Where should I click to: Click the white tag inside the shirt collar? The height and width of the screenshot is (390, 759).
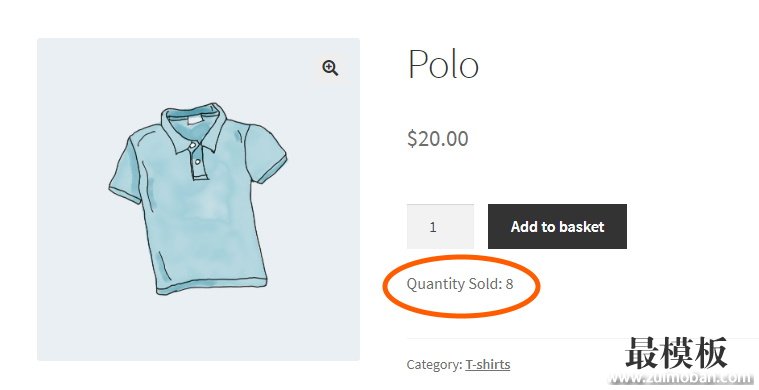195,119
